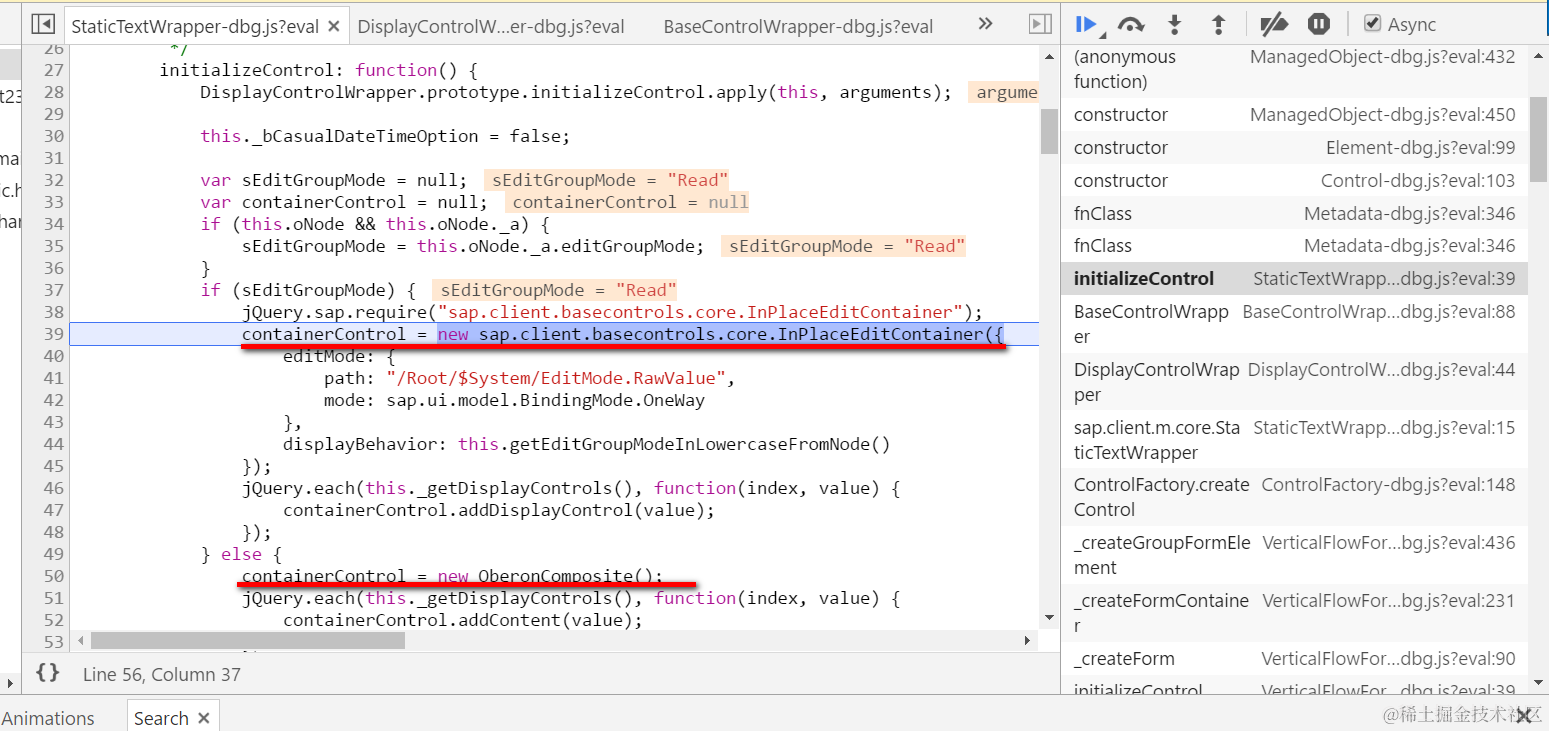The height and width of the screenshot is (731, 1549).
Task: Click the vertical scrollbar of code editor
Action: click(x=1048, y=131)
